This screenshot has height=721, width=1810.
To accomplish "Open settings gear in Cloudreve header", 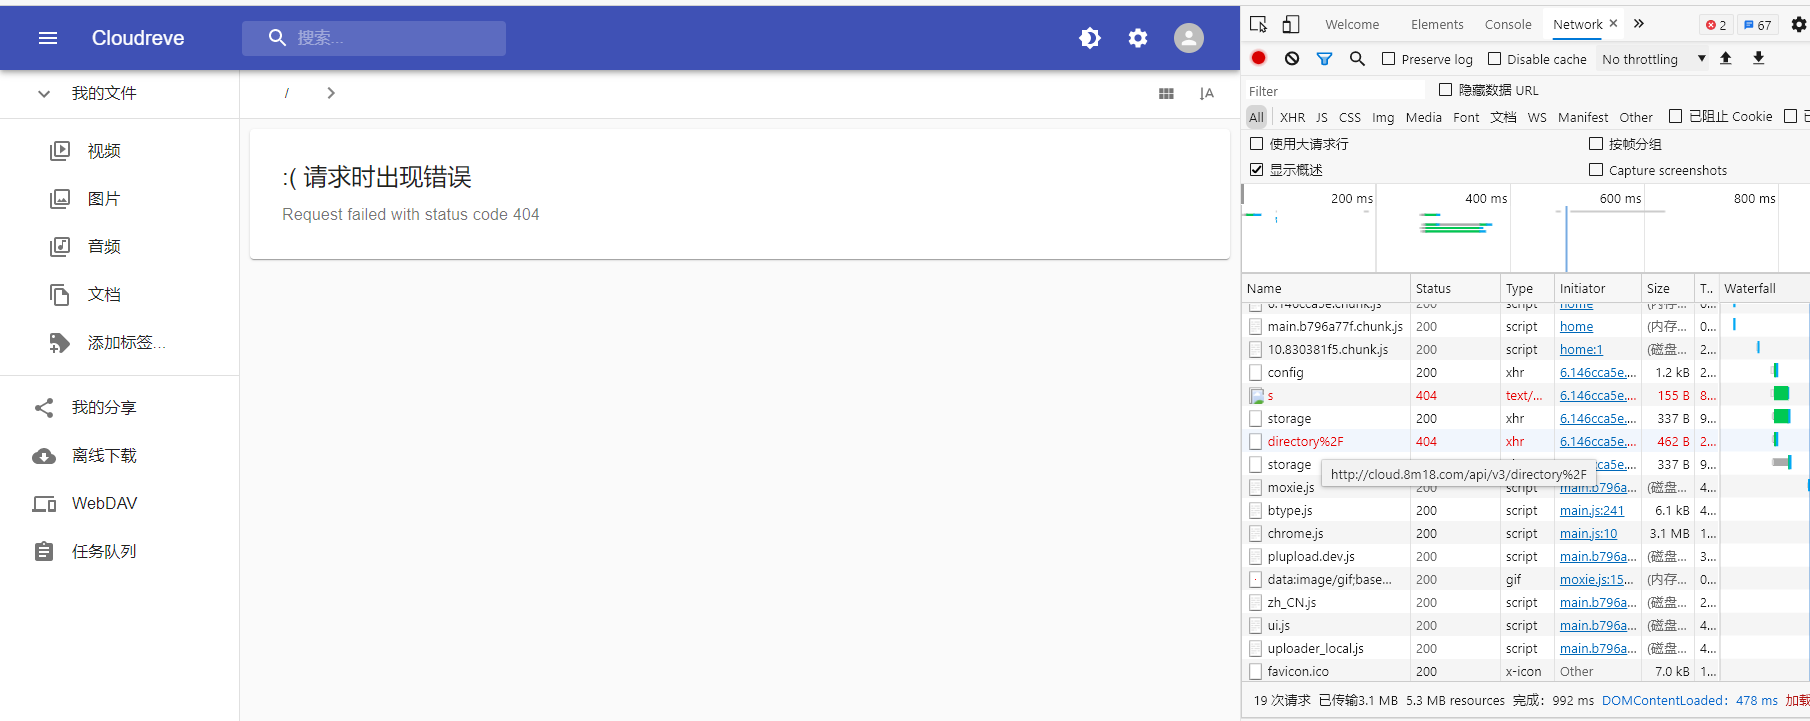I will [1138, 38].
